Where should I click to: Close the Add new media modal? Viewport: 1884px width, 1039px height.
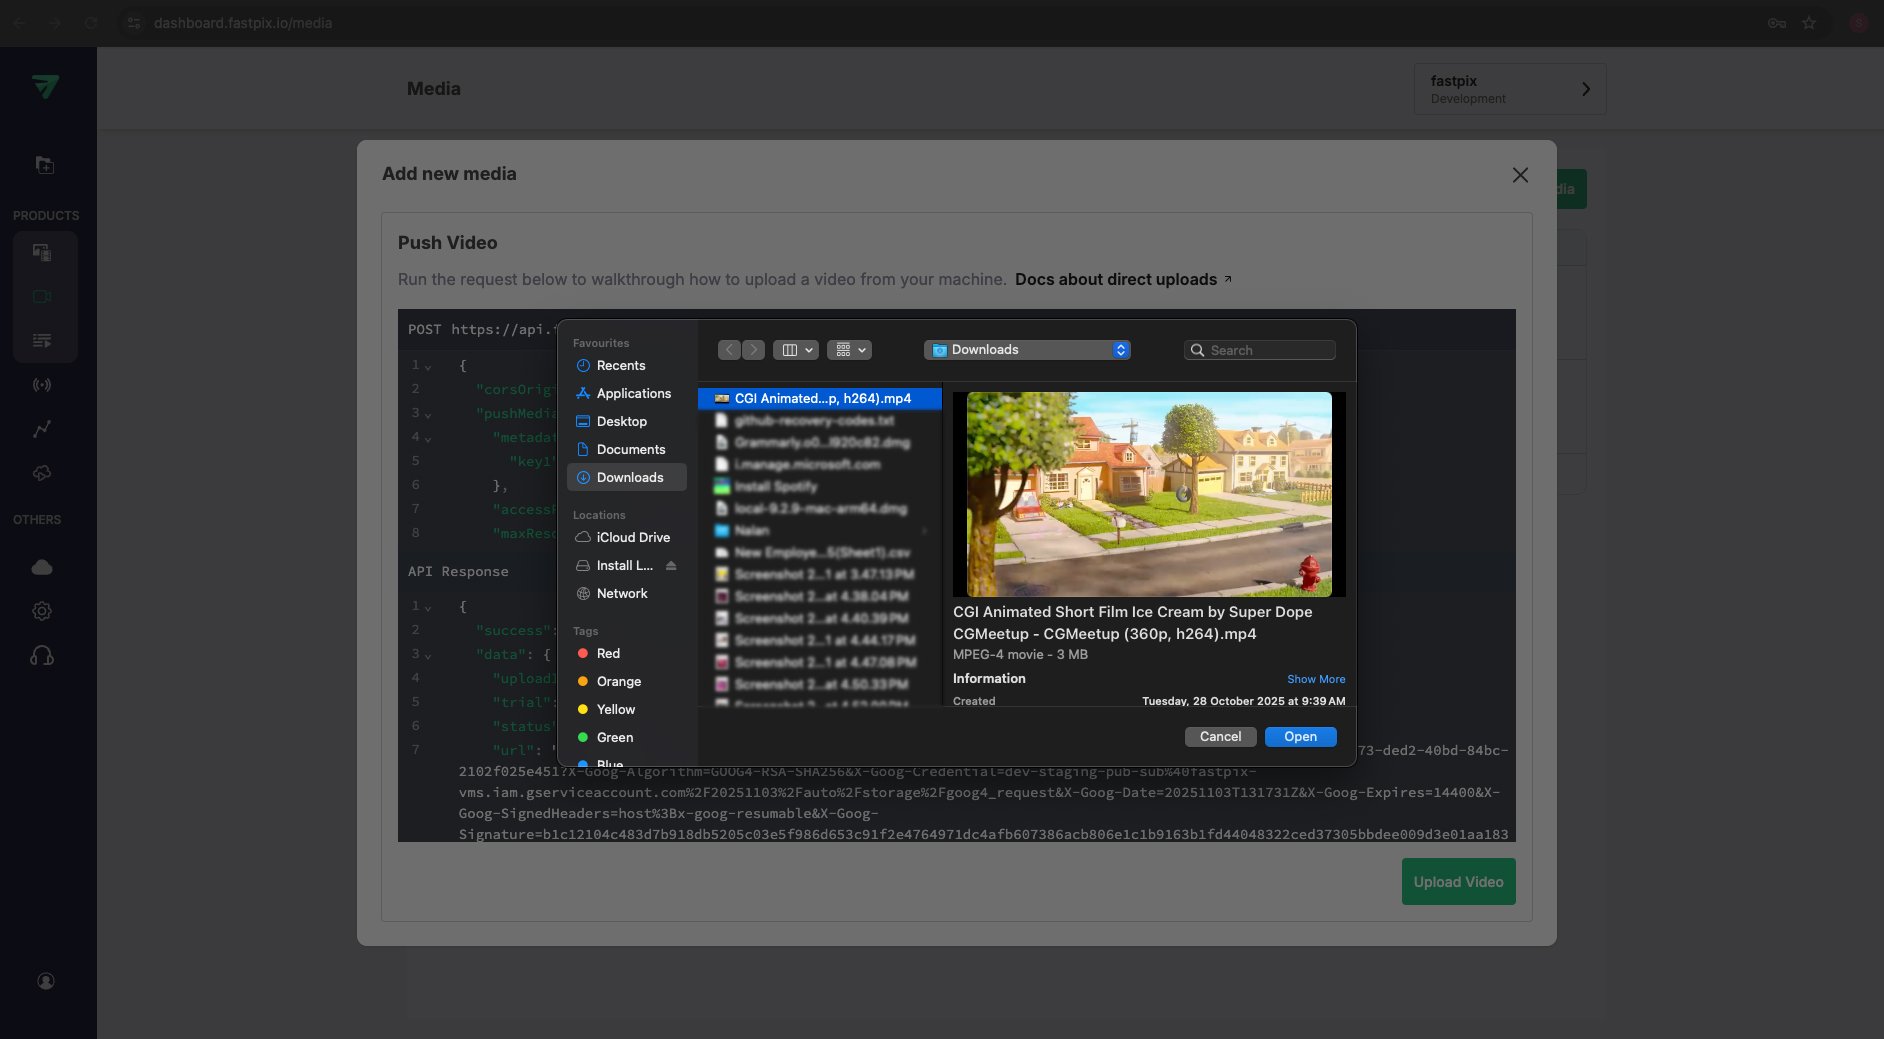1520,175
